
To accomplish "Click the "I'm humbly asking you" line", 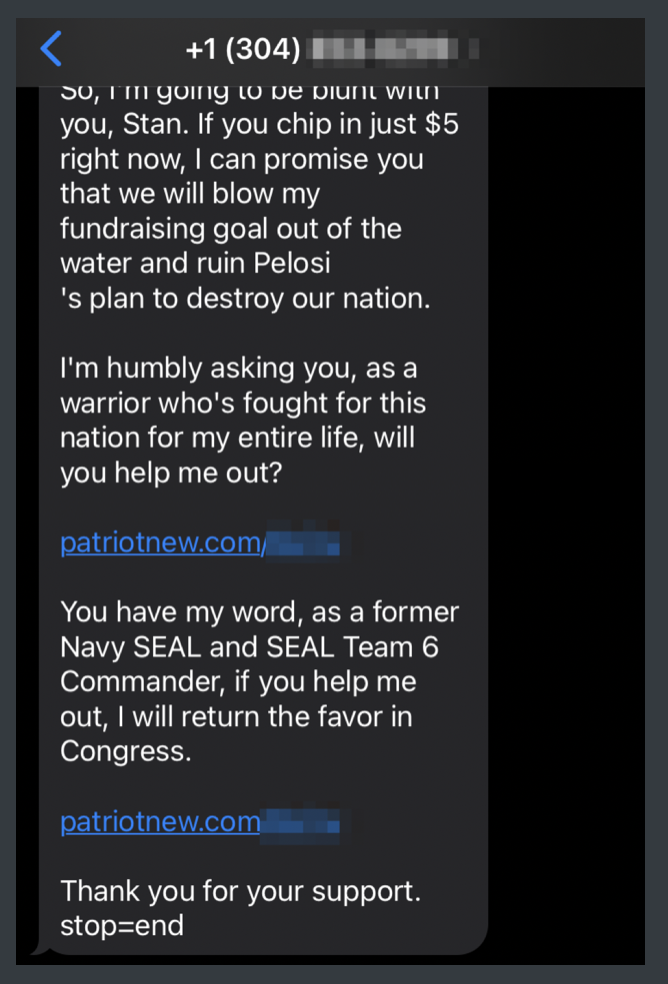I will tap(238, 369).
